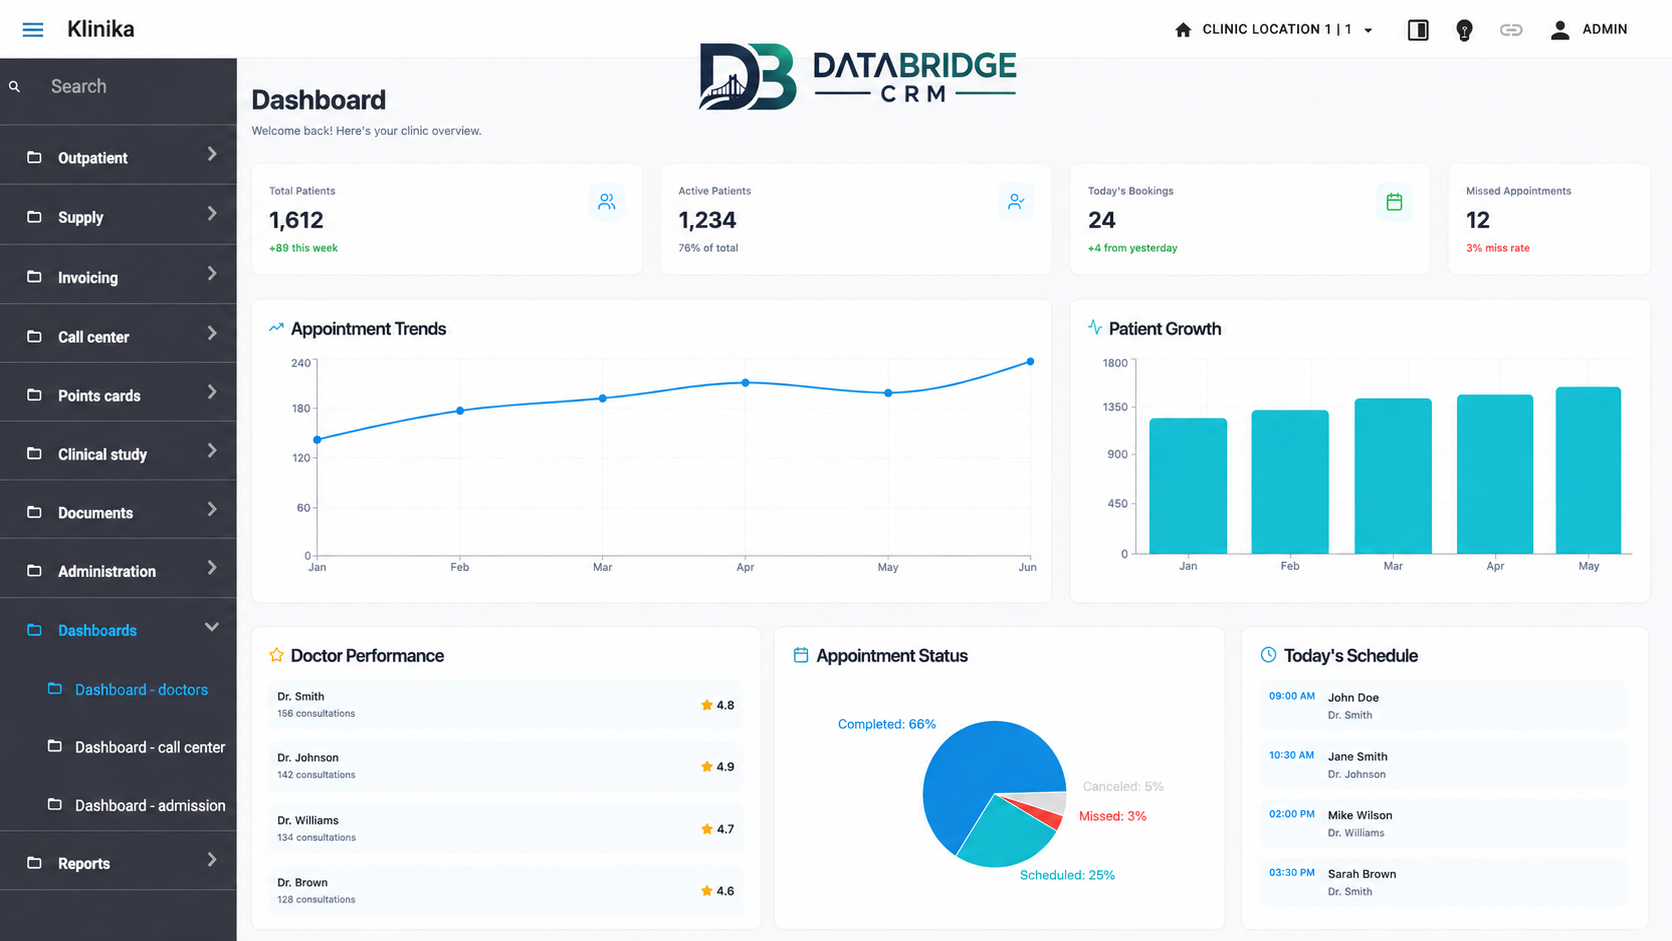This screenshot has height=941, width=1672.
Task: Select the Dashboards sidebar label
Action: click(x=97, y=630)
